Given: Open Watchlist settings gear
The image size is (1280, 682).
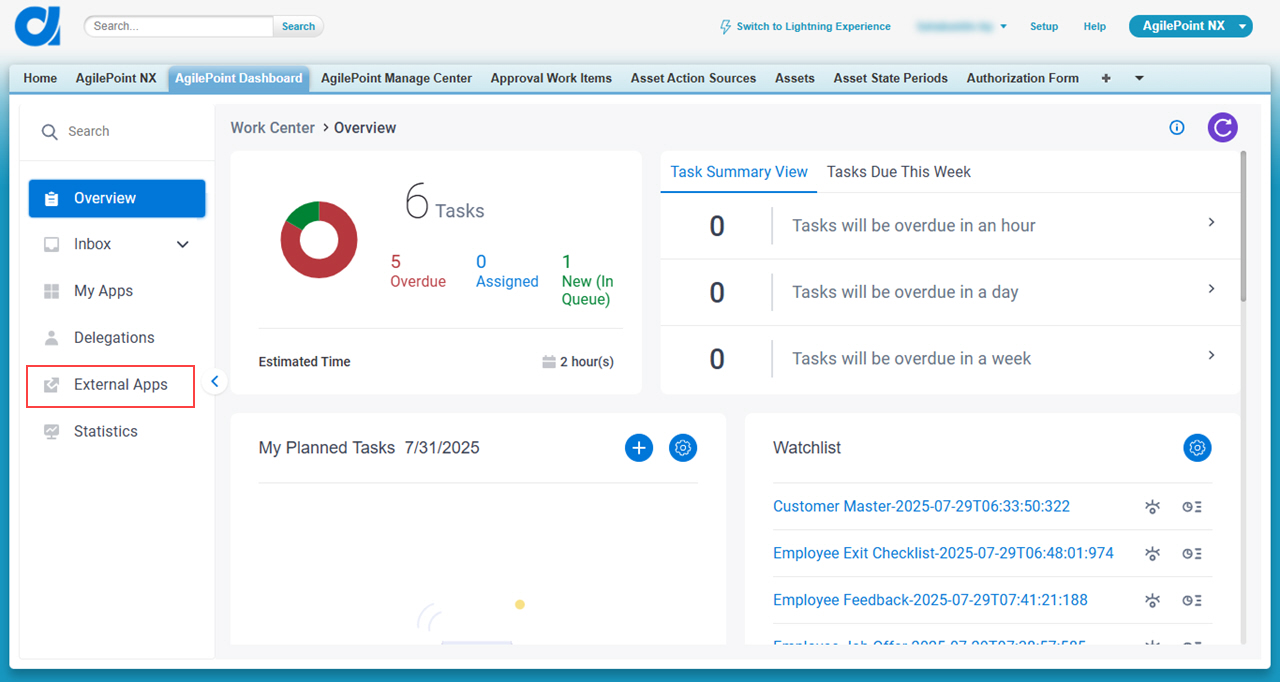Looking at the screenshot, I should point(1197,448).
